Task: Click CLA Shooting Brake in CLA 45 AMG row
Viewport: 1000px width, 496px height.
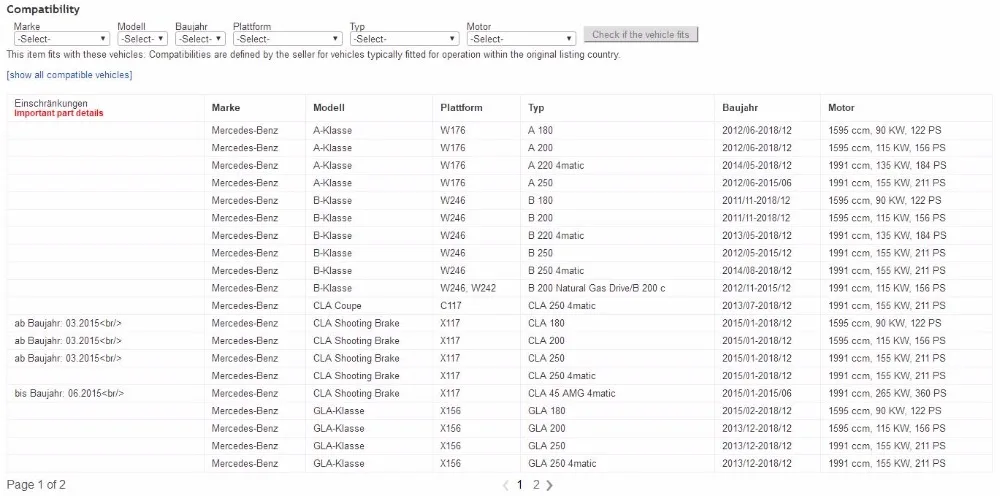Action: point(357,393)
